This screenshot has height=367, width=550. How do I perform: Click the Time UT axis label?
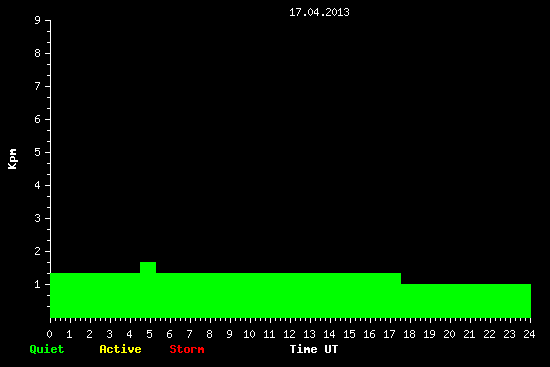[314, 349]
